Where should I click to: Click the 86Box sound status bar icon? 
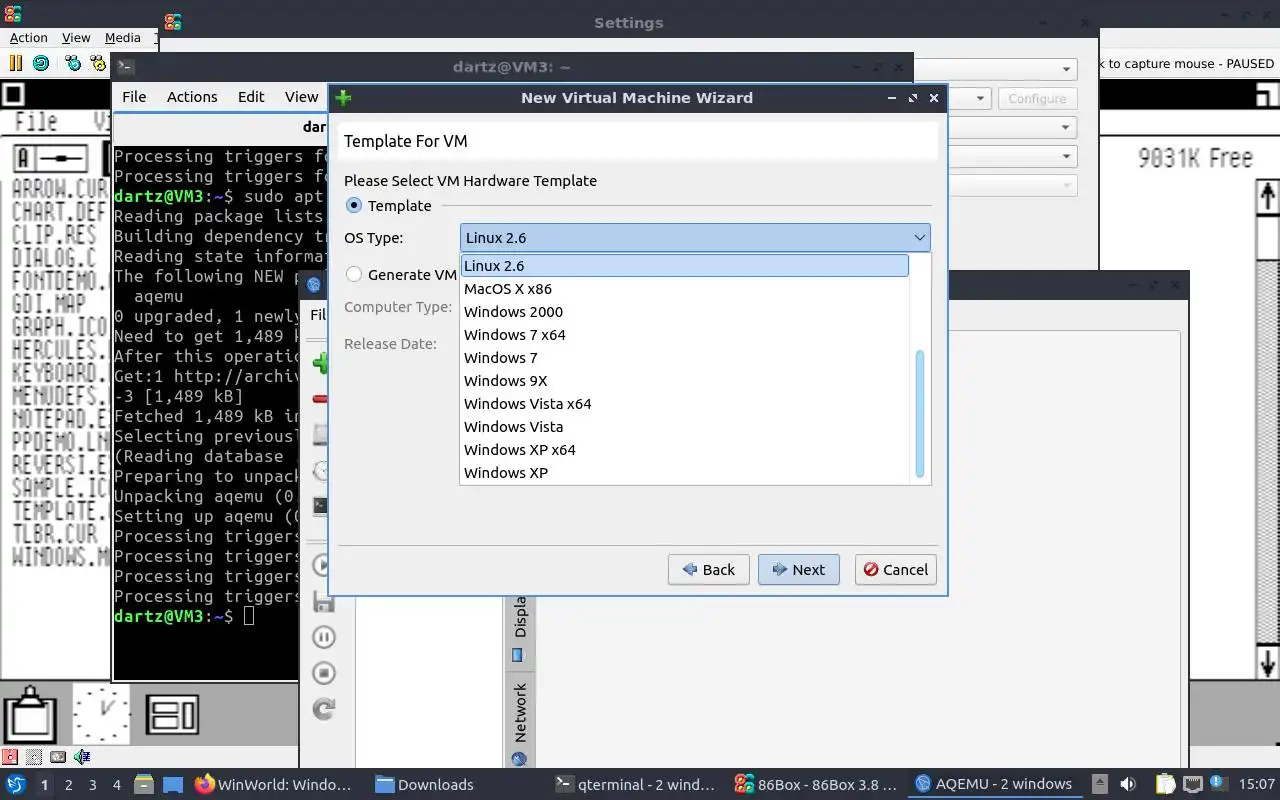coord(82,757)
